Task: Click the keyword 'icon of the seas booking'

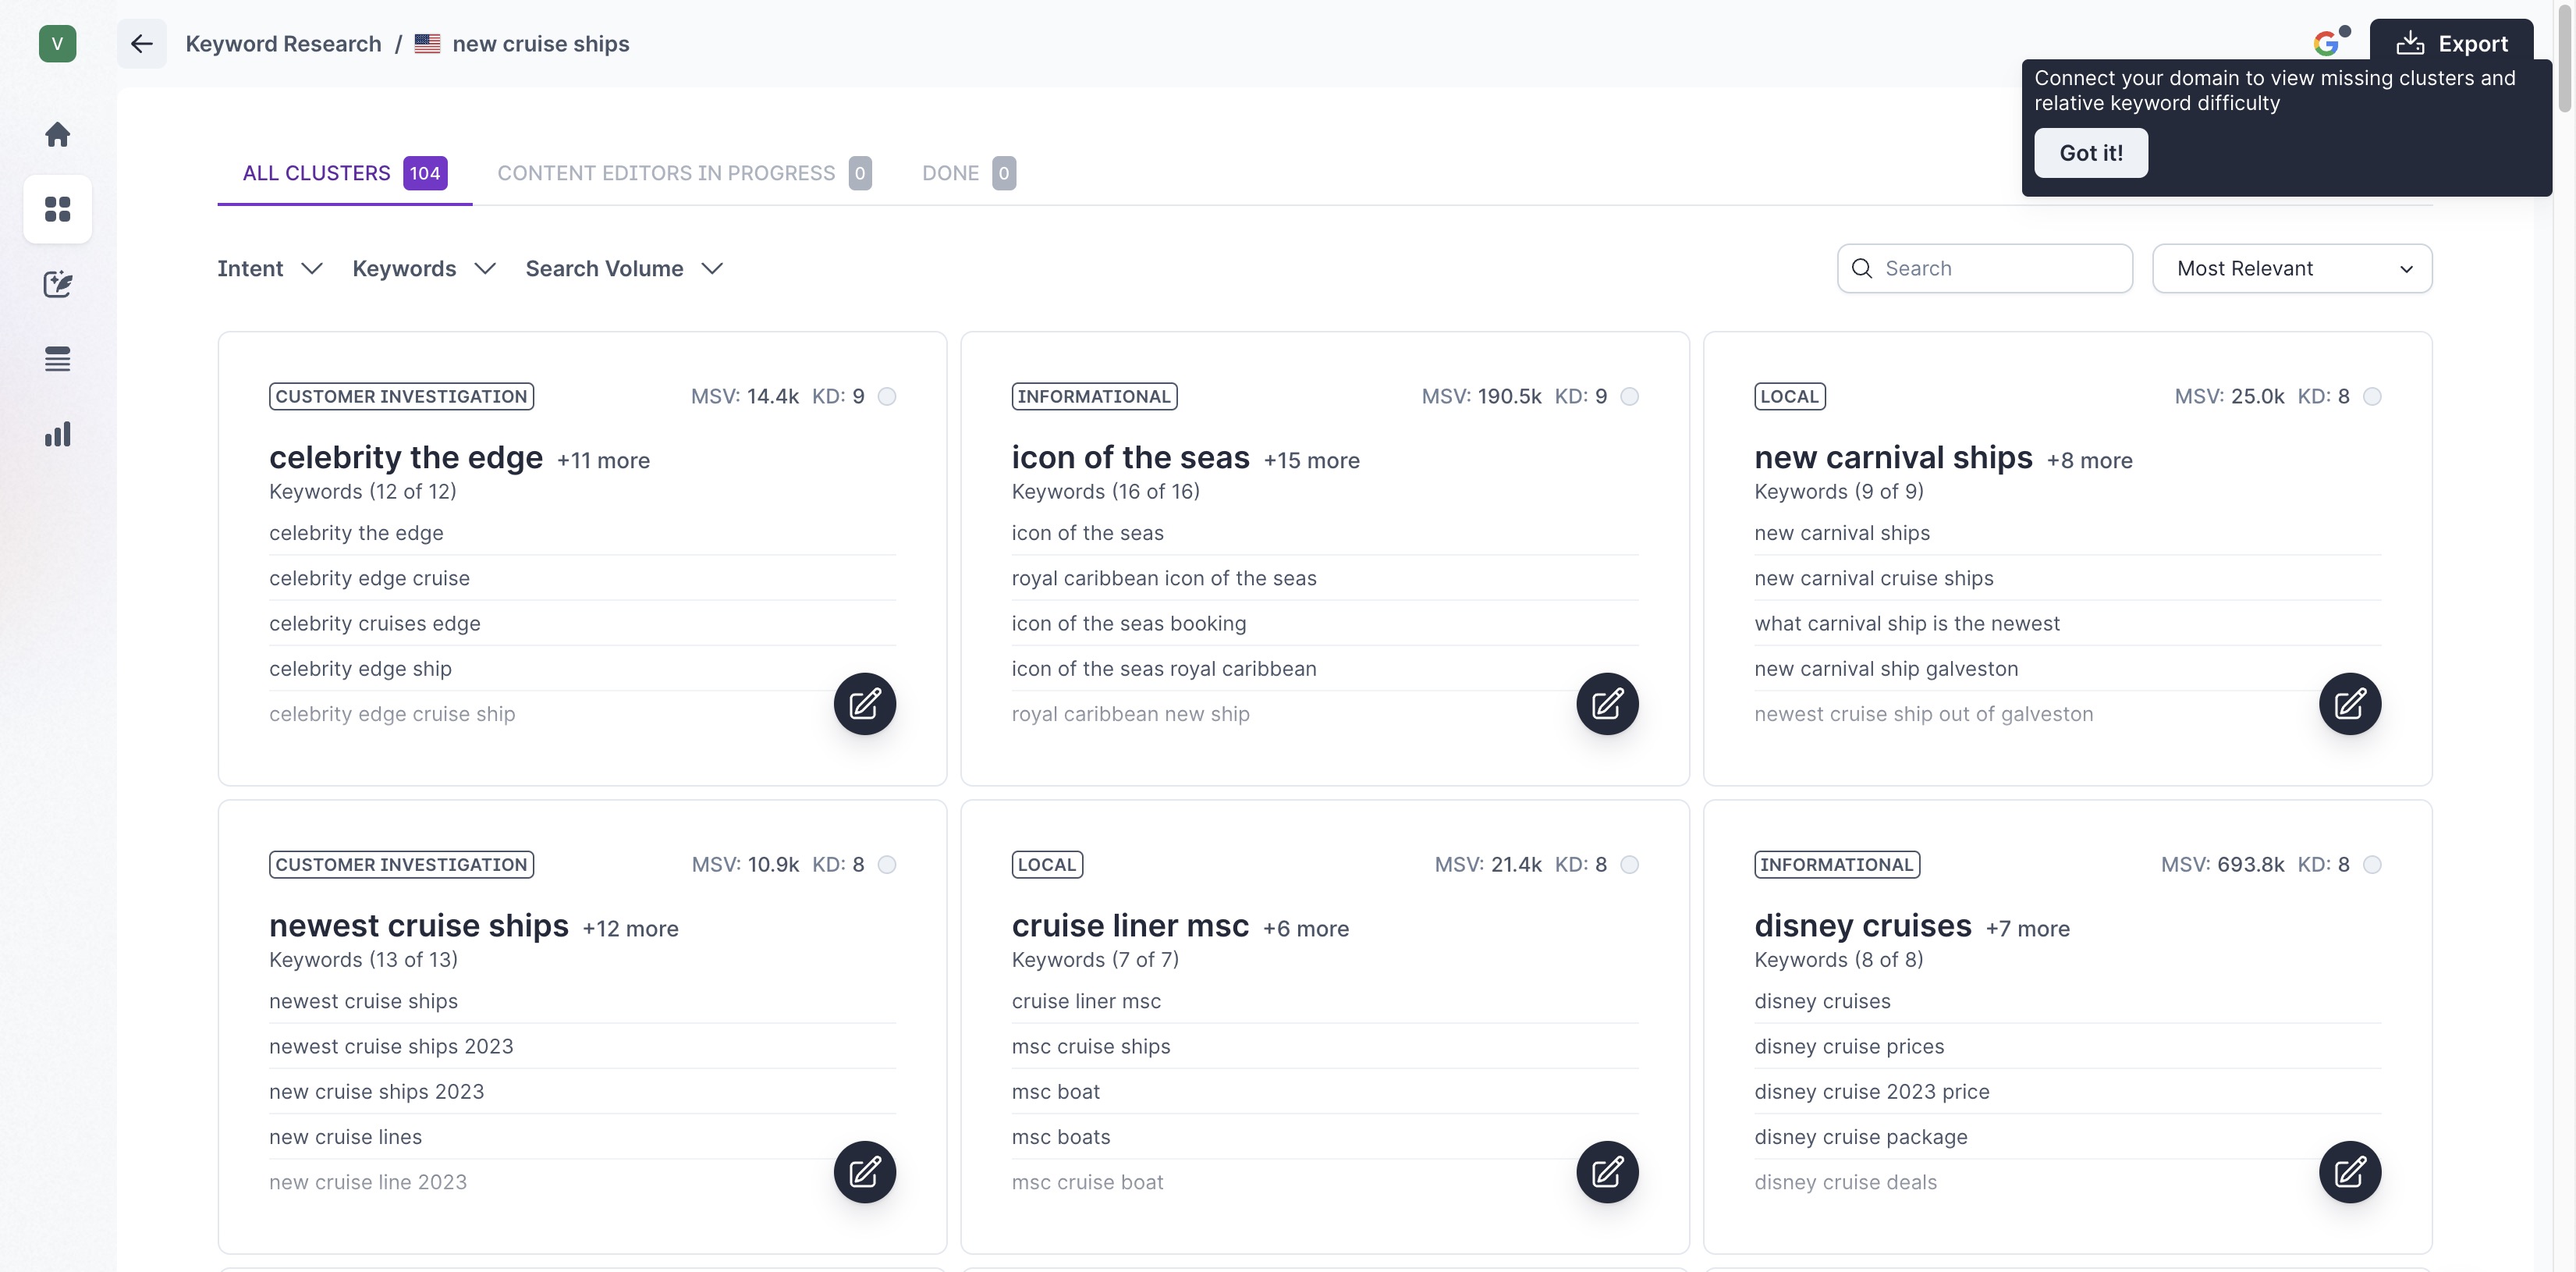Action: pyautogui.click(x=1129, y=623)
